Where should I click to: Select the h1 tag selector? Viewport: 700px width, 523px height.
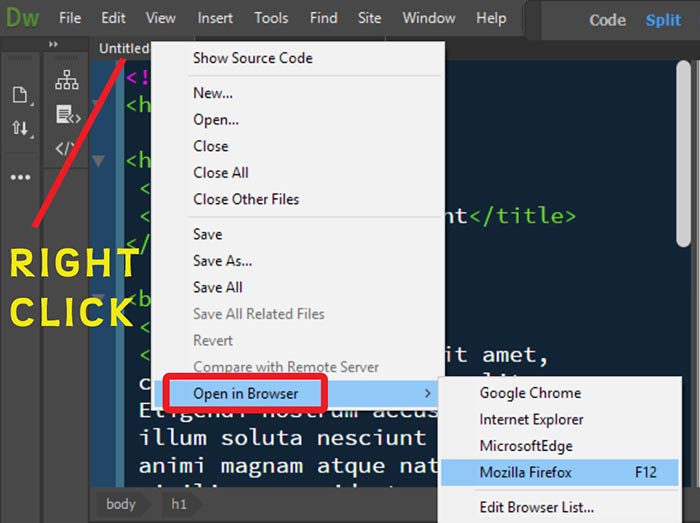coord(179,504)
